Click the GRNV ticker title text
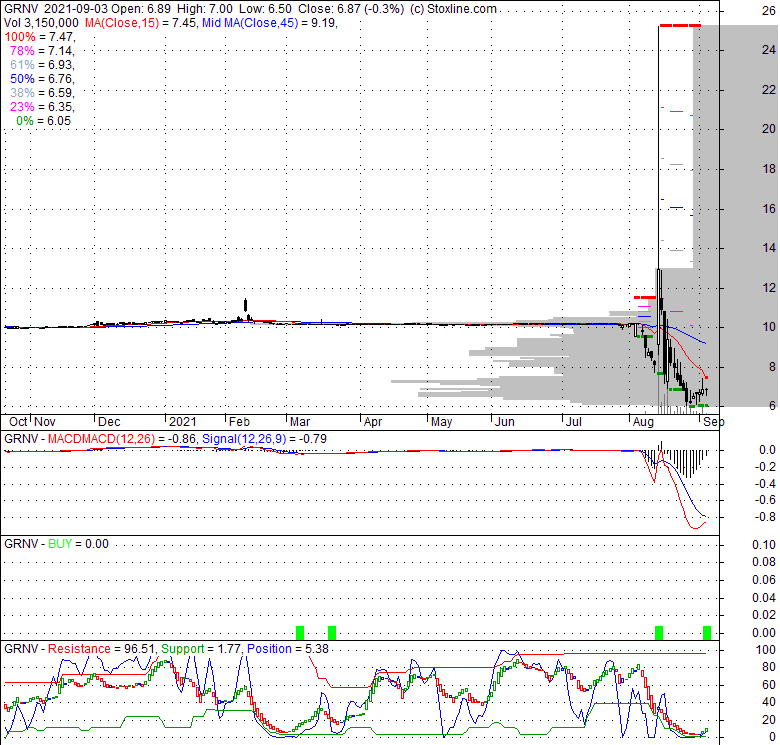This screenshot has width=780, height=745. [21, 9]
